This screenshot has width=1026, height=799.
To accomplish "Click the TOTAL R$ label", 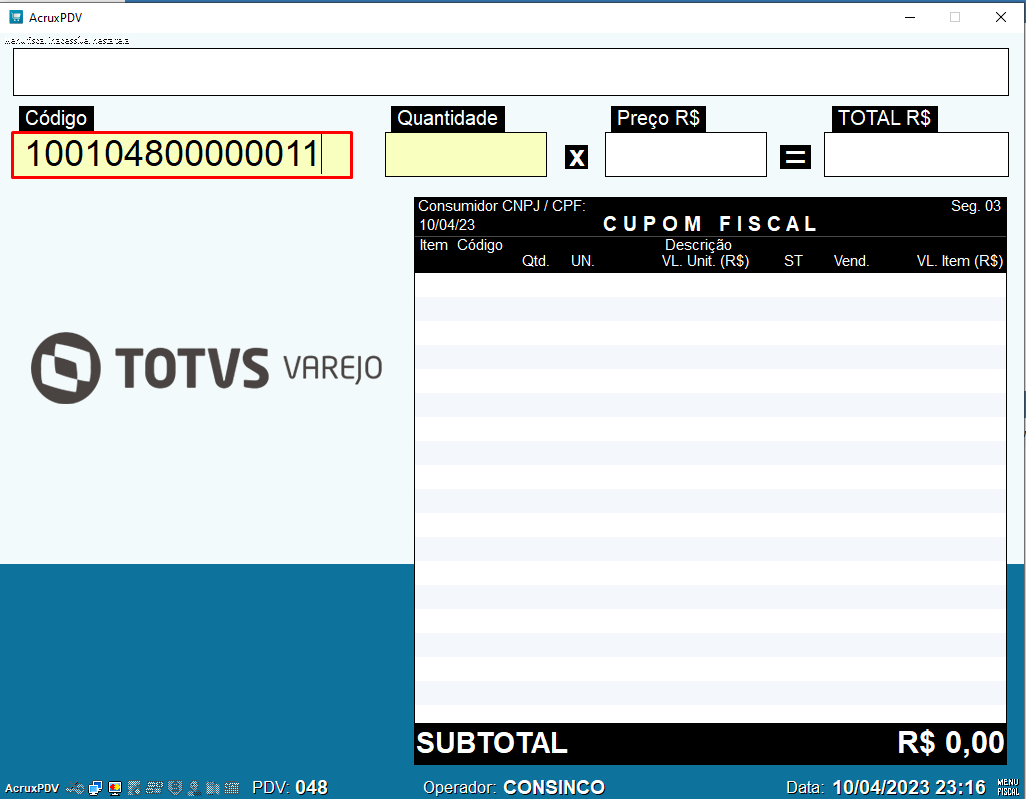I will (884, 118).
